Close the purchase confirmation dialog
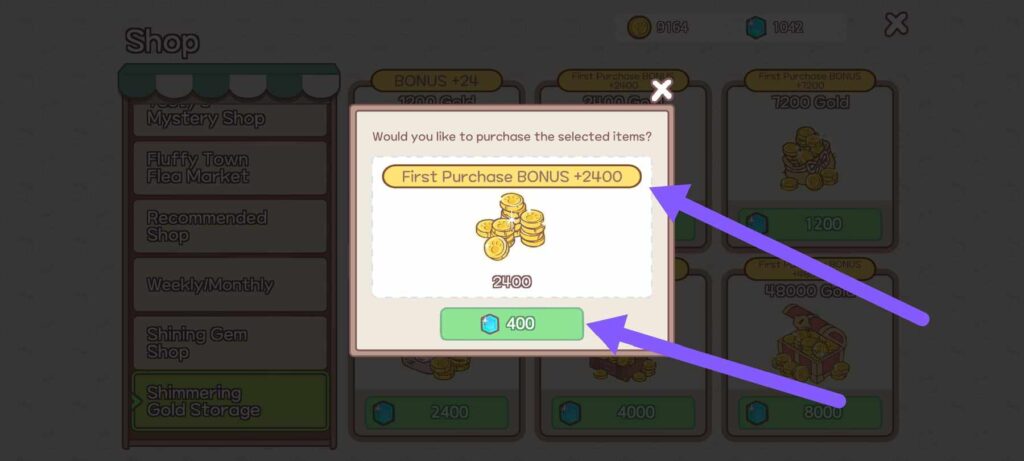The height and width of the screenshot is (461, 1024). [x=662, y=91]
